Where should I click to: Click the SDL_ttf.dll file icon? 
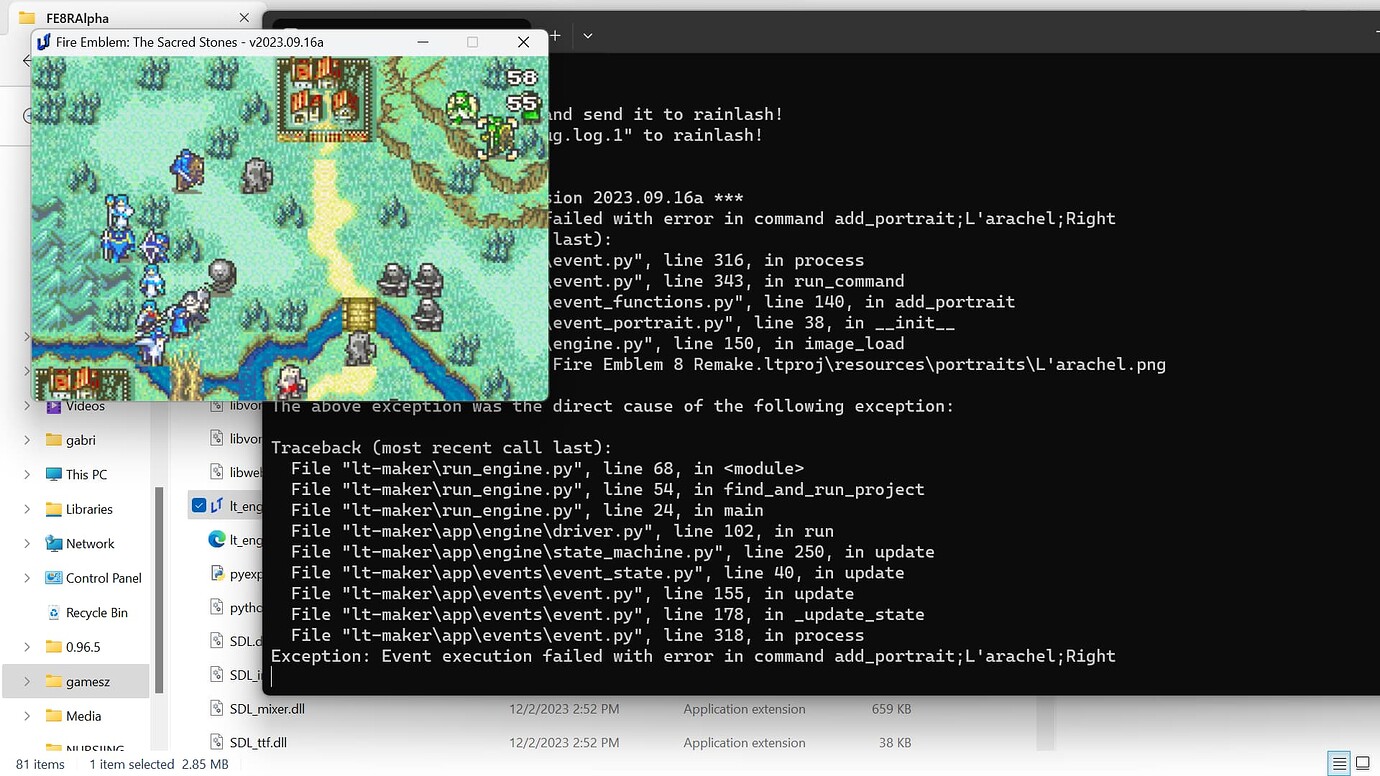[x=218, y=743]
